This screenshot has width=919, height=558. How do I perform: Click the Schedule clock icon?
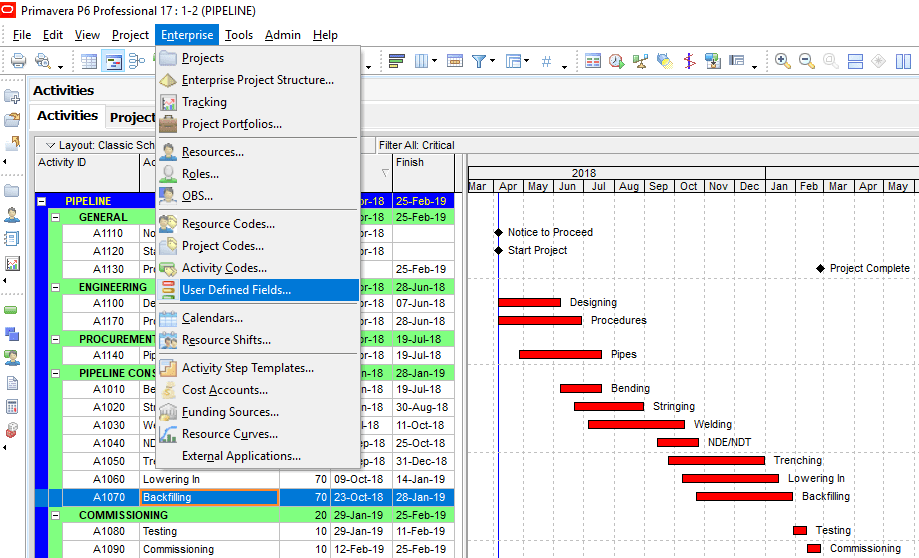pos(617,61)
